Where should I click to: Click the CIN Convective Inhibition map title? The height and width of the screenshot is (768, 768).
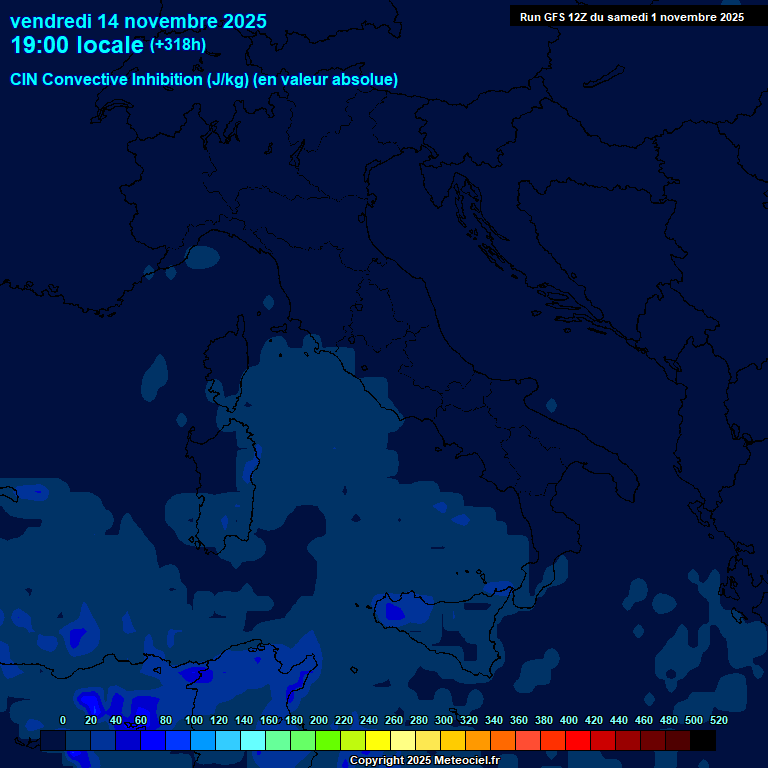tap(204, 79)
